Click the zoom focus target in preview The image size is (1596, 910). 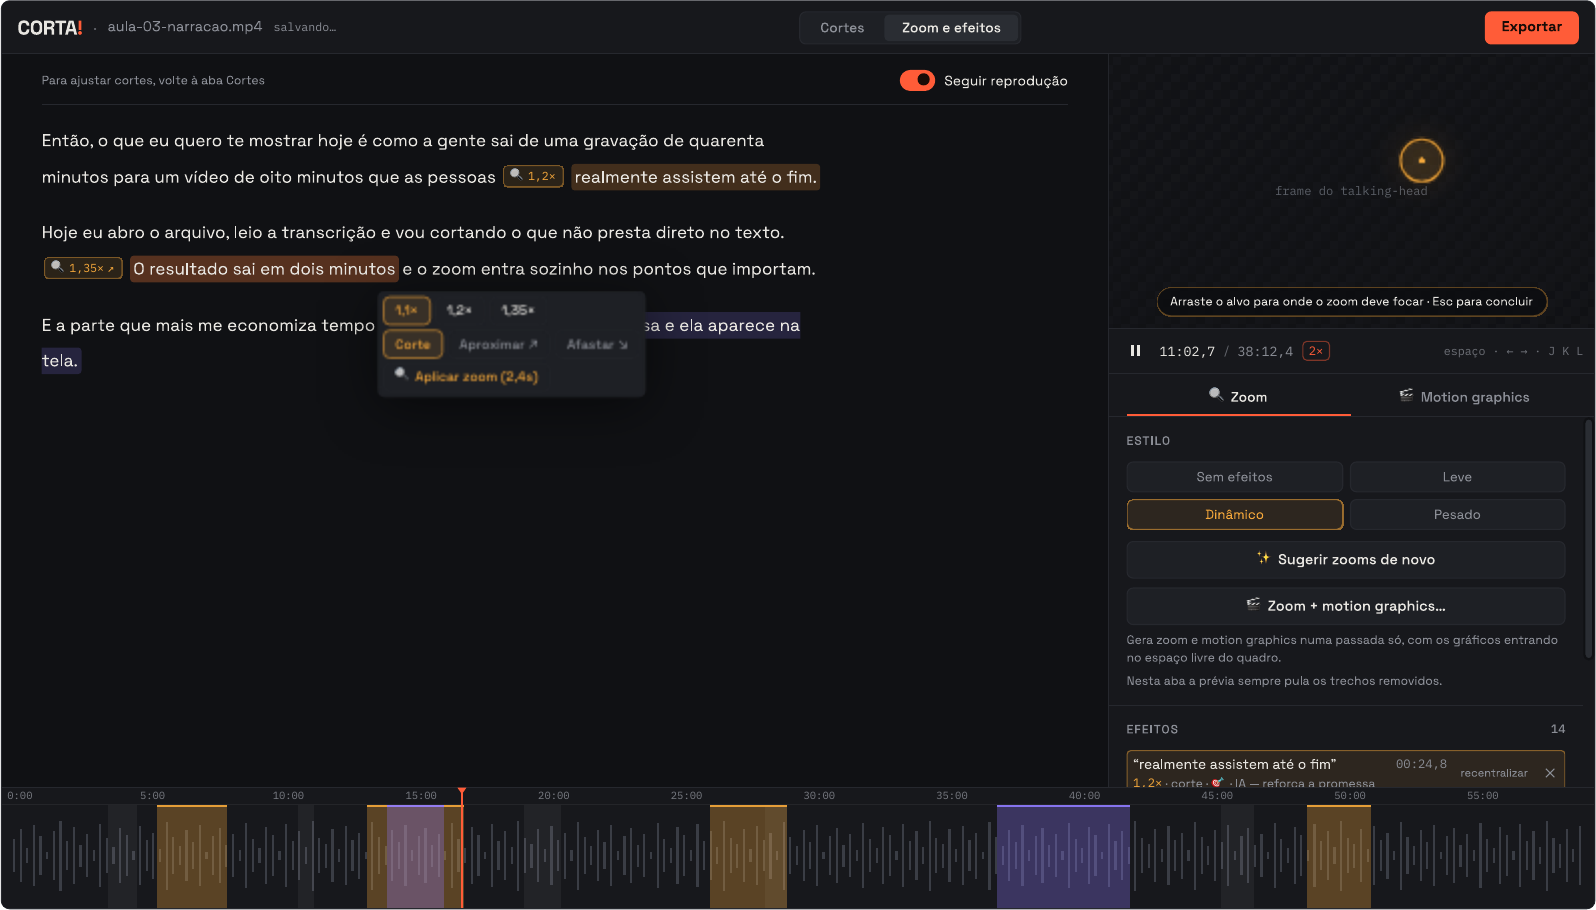tap(1421, 160)
